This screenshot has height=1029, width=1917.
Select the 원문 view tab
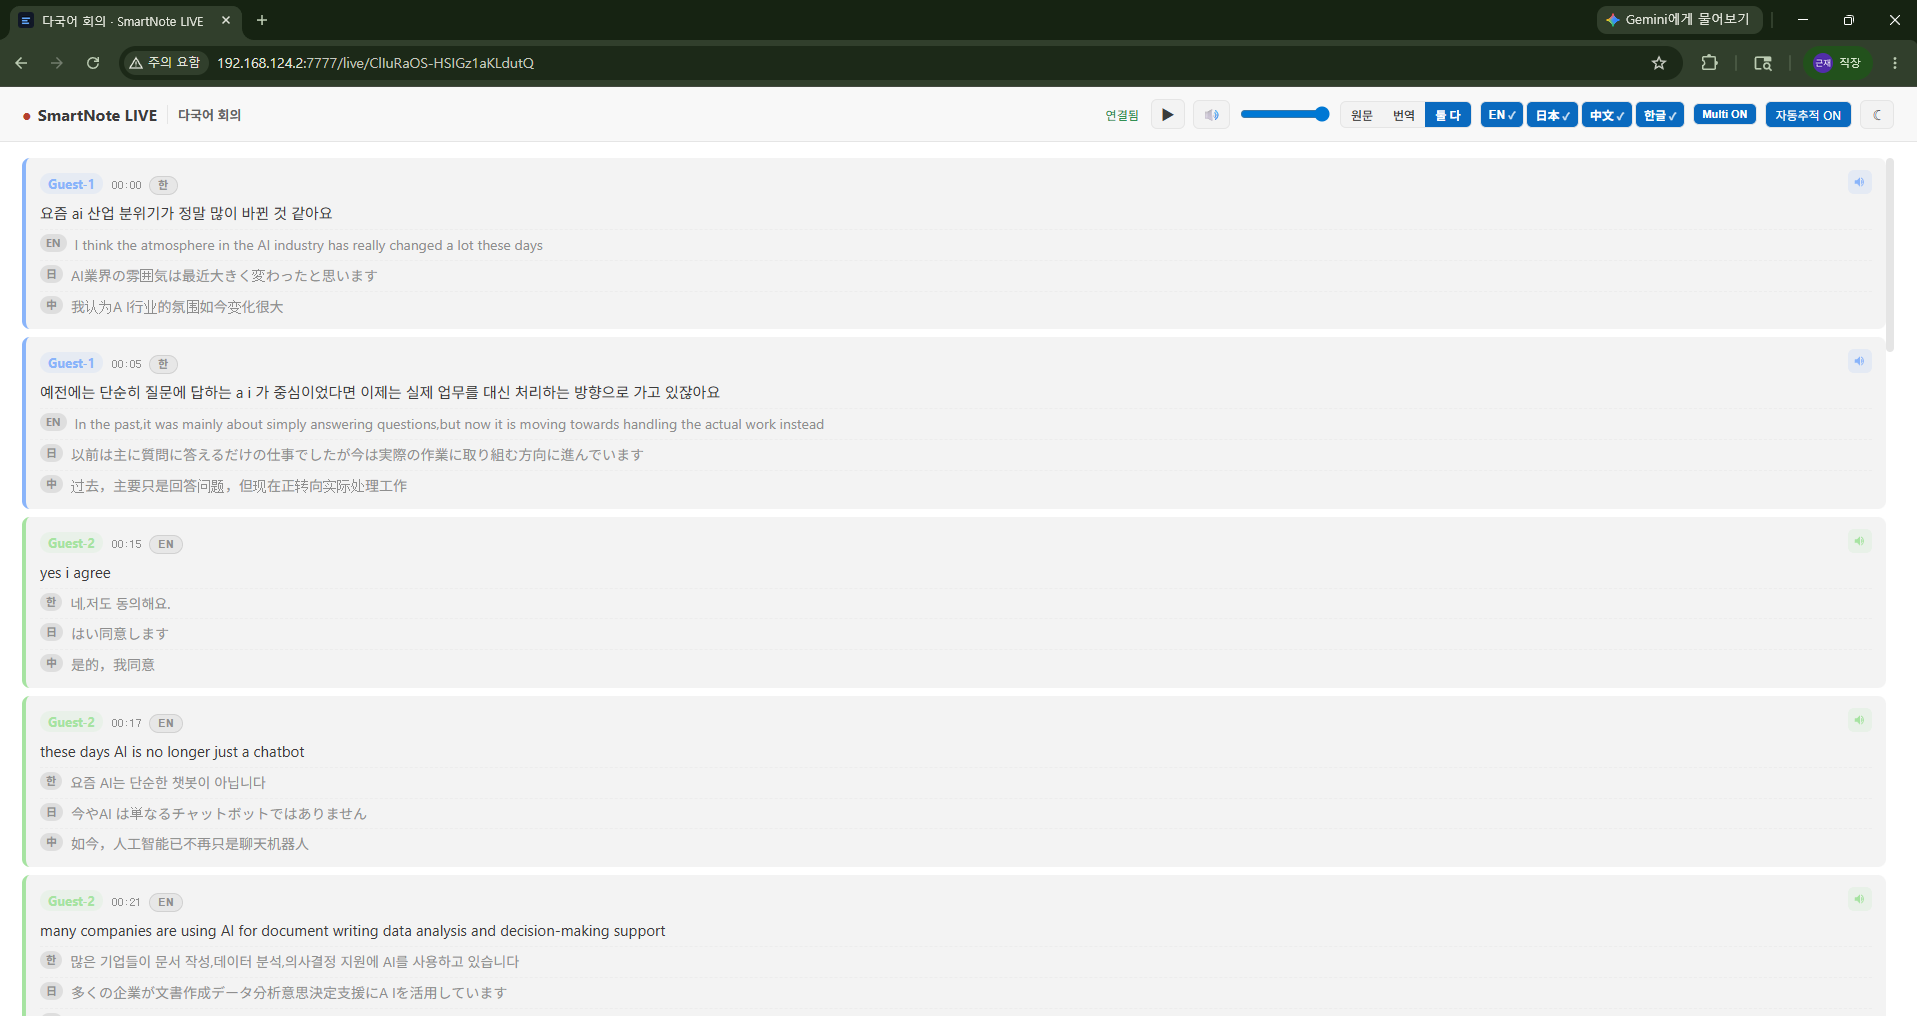point(1362,116)
